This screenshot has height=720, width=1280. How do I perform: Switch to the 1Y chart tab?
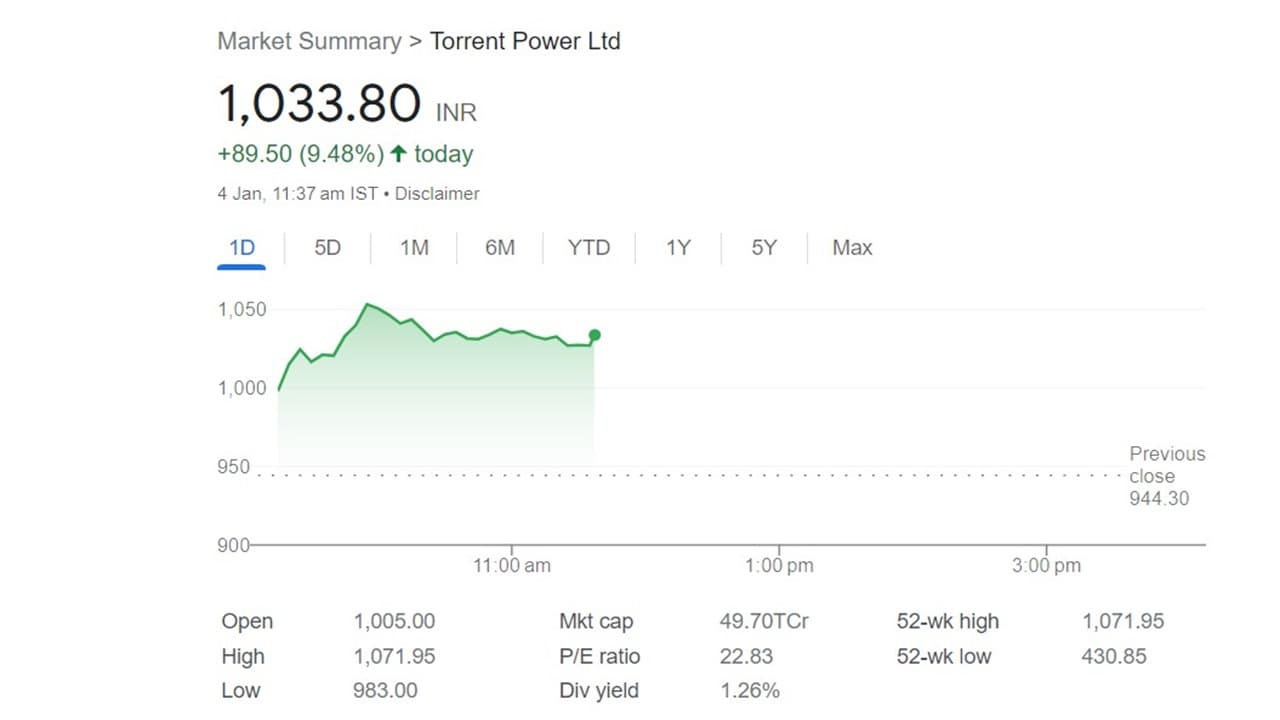(x=678, y=248)
